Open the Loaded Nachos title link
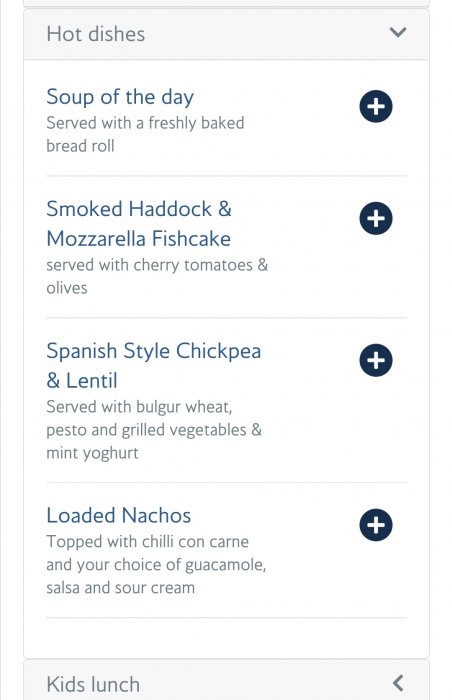Screen dimensions: 452x700 coord(119,515)
